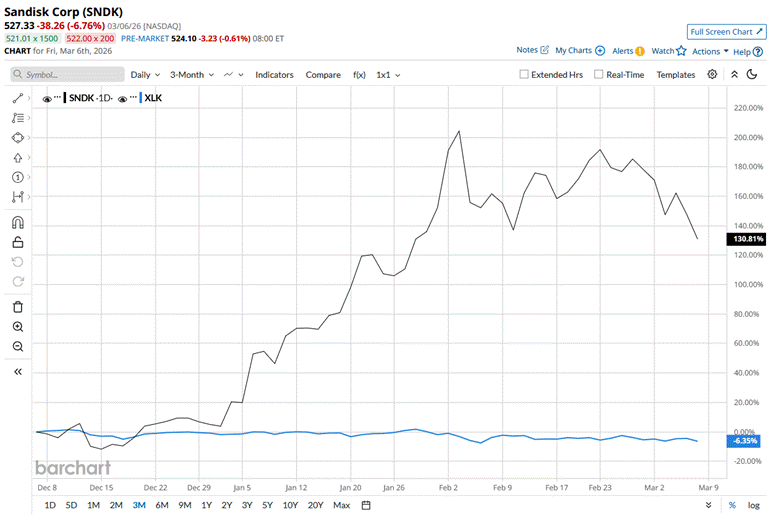The image size is (779, 515).
Task: Open the Indicators panel
Action: [274, 74]
